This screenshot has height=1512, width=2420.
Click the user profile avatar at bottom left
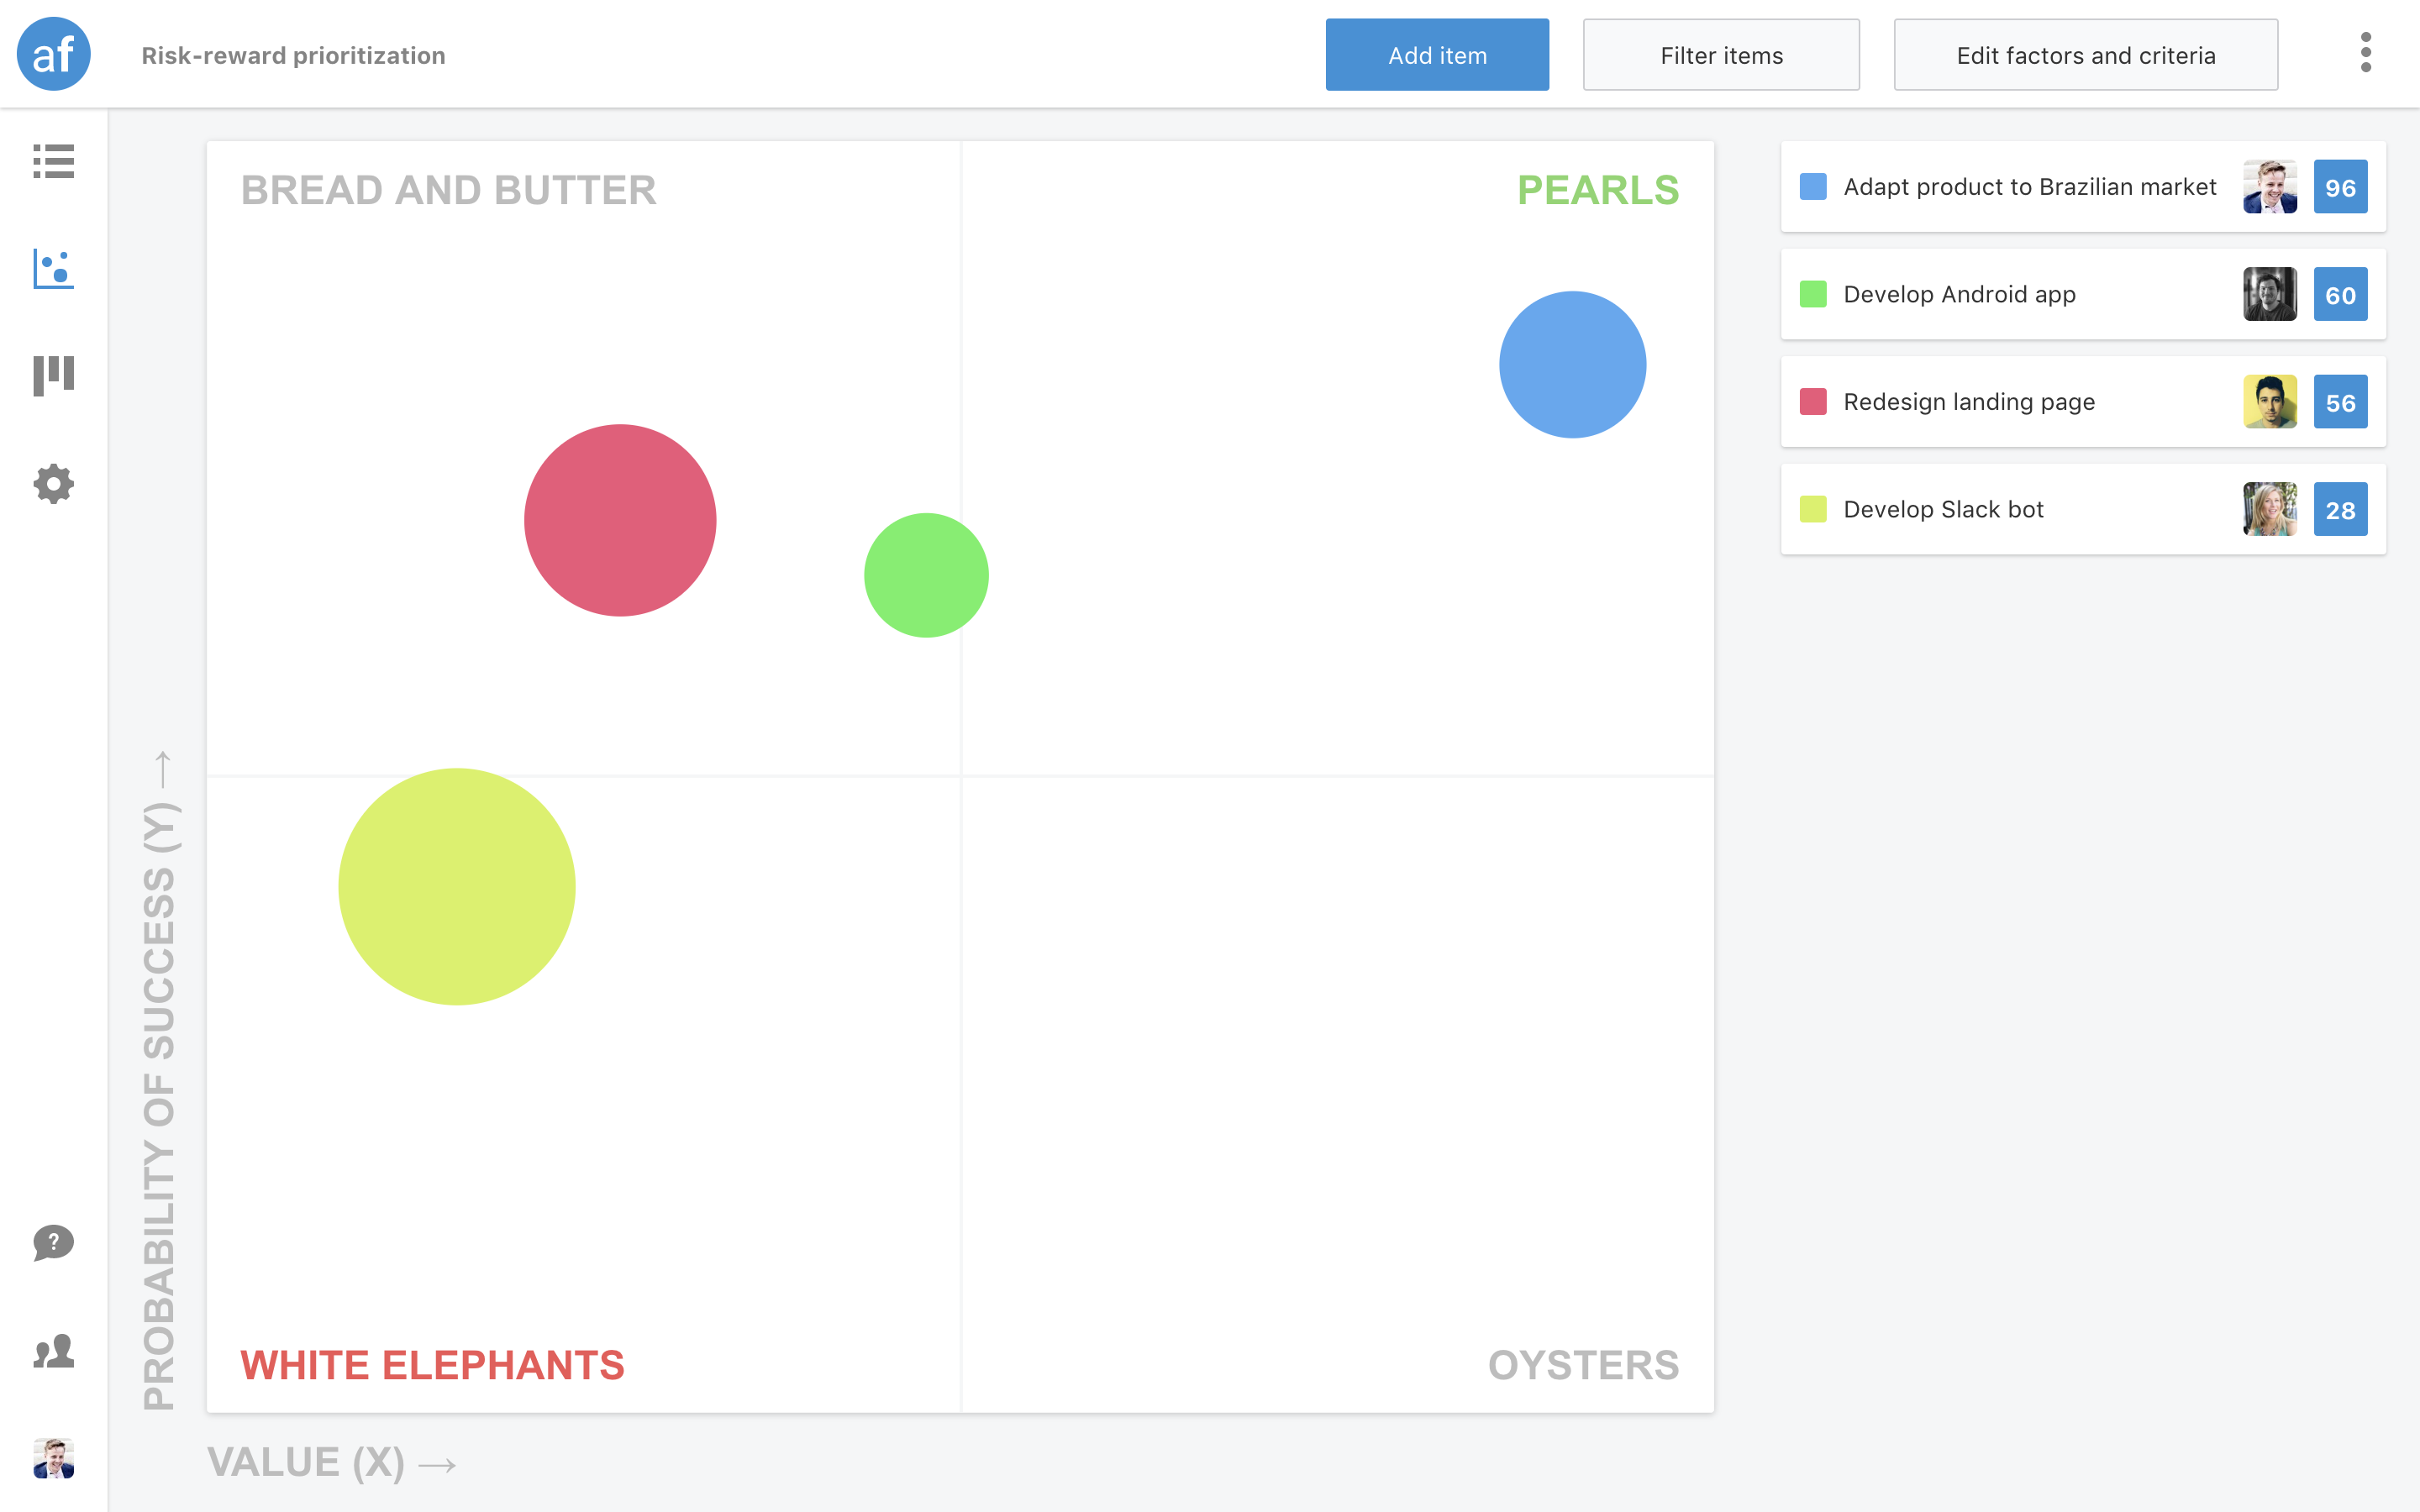53,1460
